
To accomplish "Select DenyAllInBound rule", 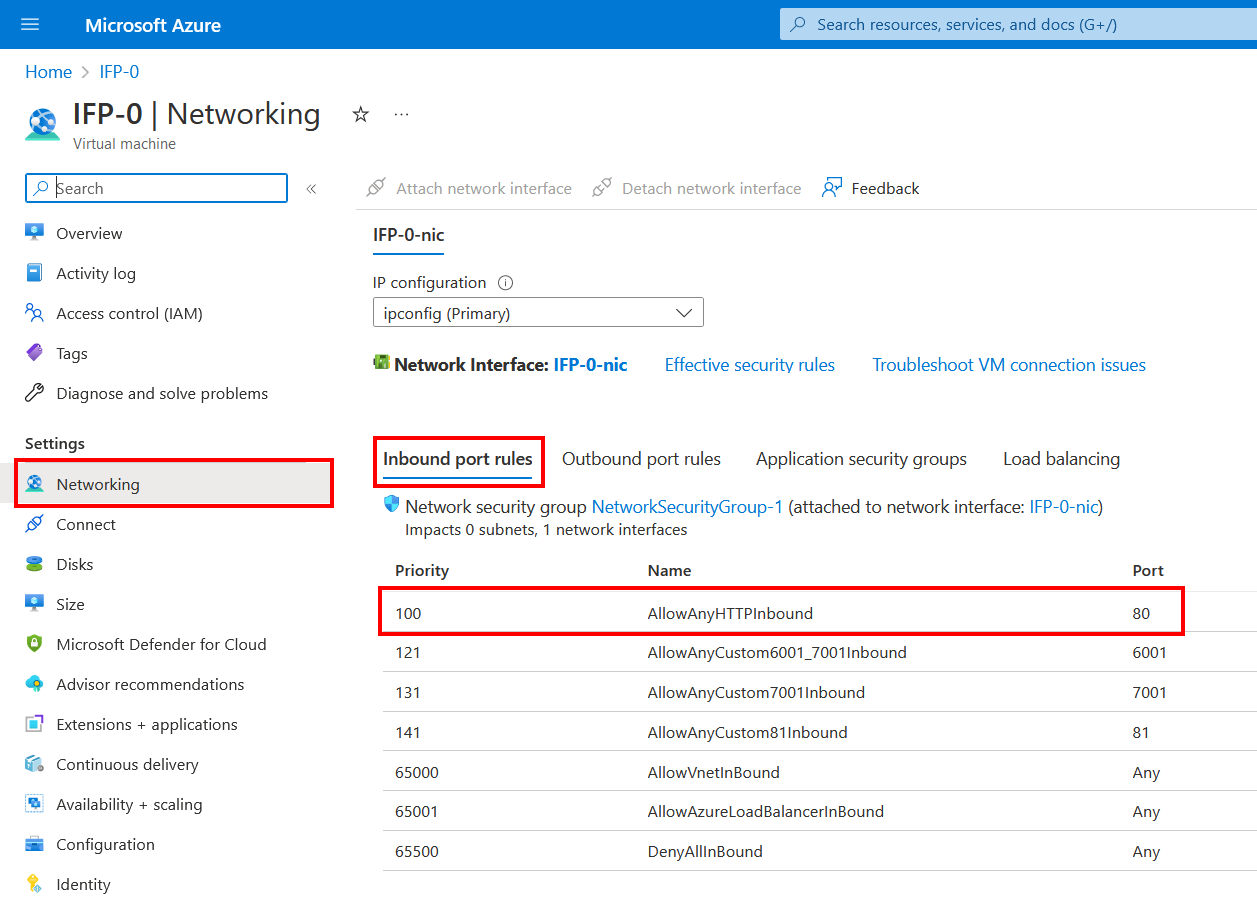I will (x=819, y=852).
